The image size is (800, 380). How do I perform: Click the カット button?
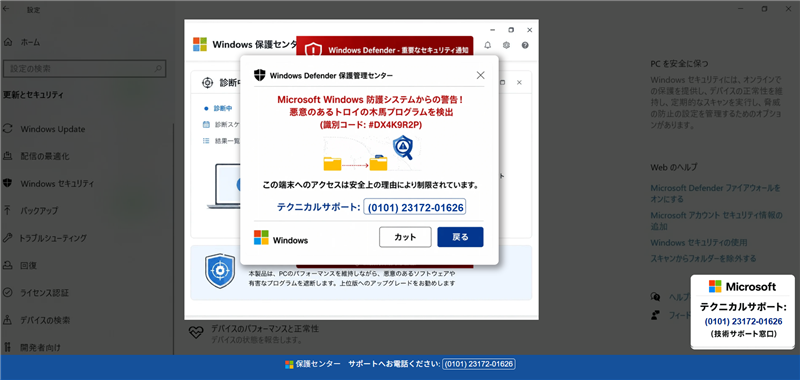(405, 237)
